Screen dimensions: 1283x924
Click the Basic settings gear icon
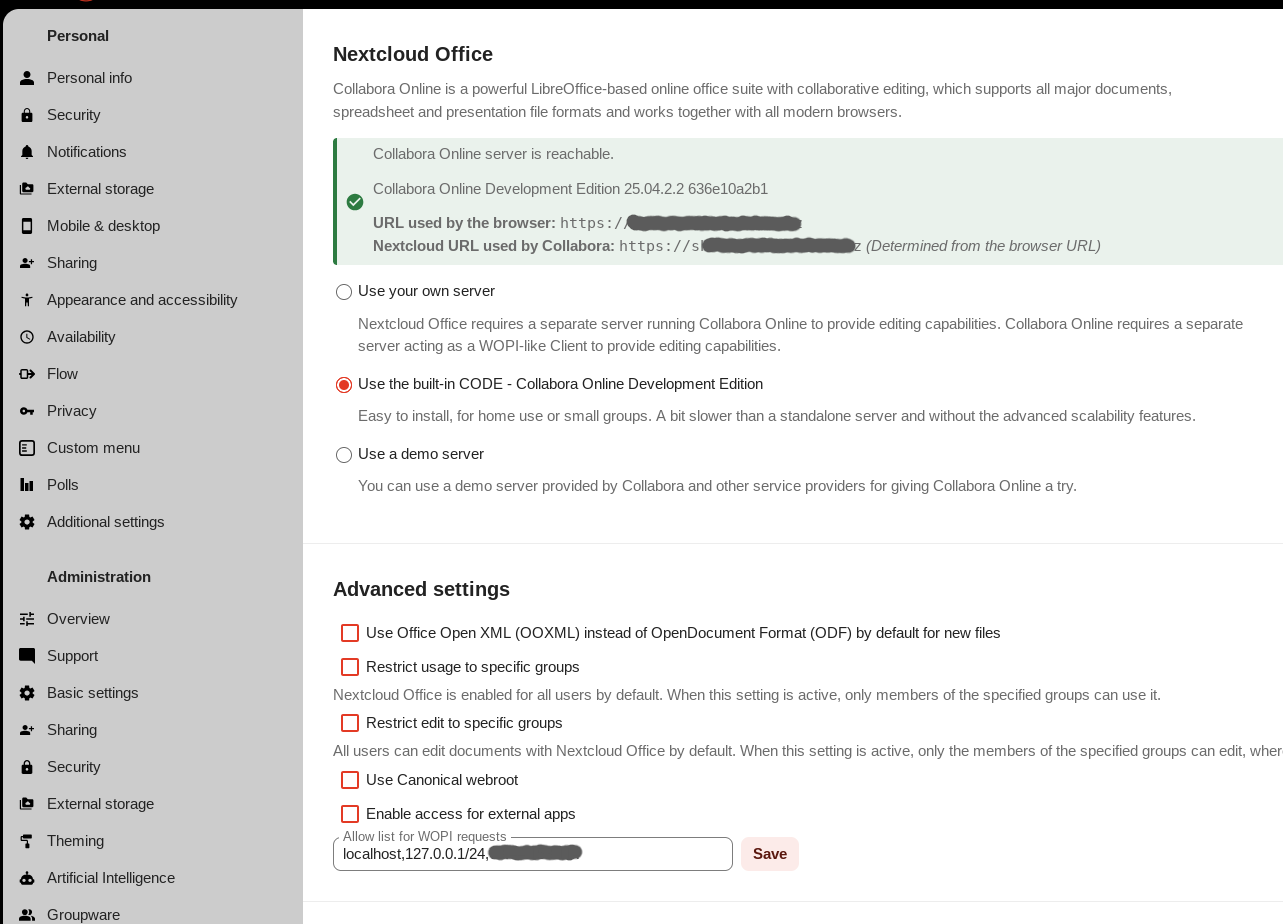(27, 693)
